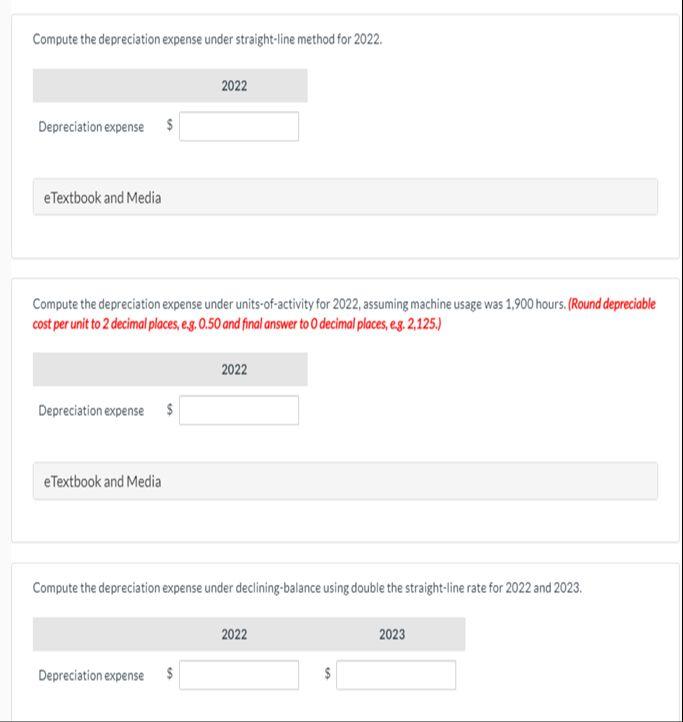Screen dimensions: 683x722
Task: Click the 2022 header in the declining-balance table
Action: click(234, 635)
